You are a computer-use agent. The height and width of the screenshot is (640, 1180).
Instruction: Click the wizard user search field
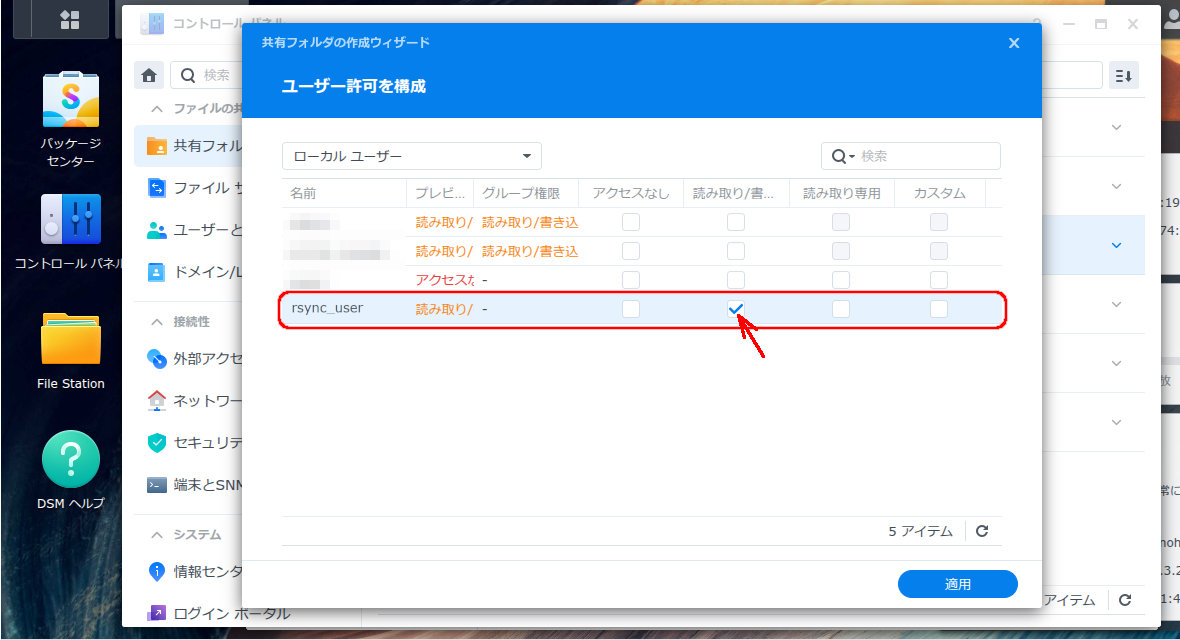click(x=911, y=156)
